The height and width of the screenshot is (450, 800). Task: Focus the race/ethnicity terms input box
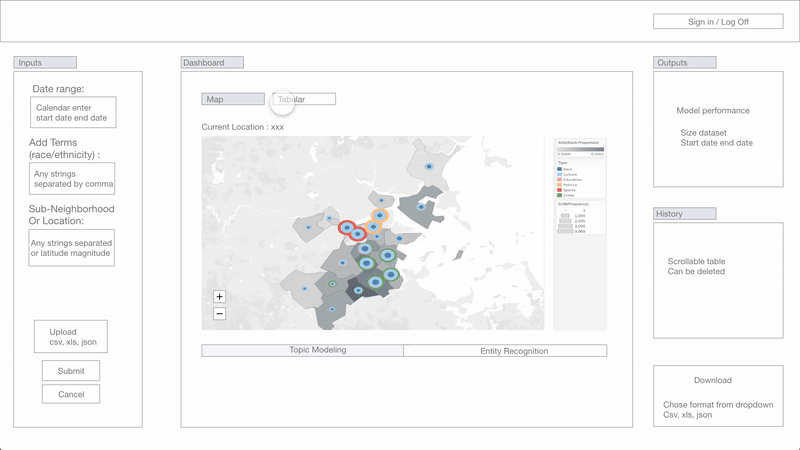[72, 179]
